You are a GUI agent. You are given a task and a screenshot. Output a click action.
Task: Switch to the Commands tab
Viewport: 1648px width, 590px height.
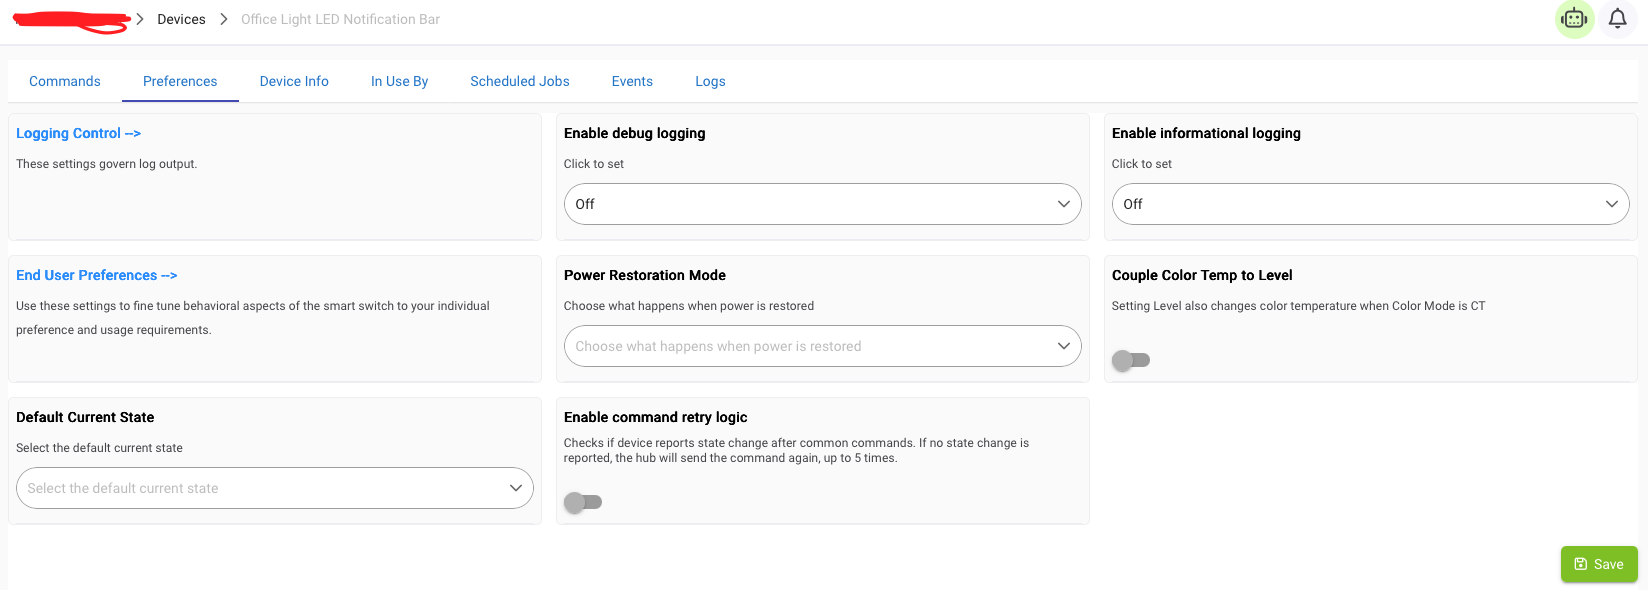coord(65,81)
